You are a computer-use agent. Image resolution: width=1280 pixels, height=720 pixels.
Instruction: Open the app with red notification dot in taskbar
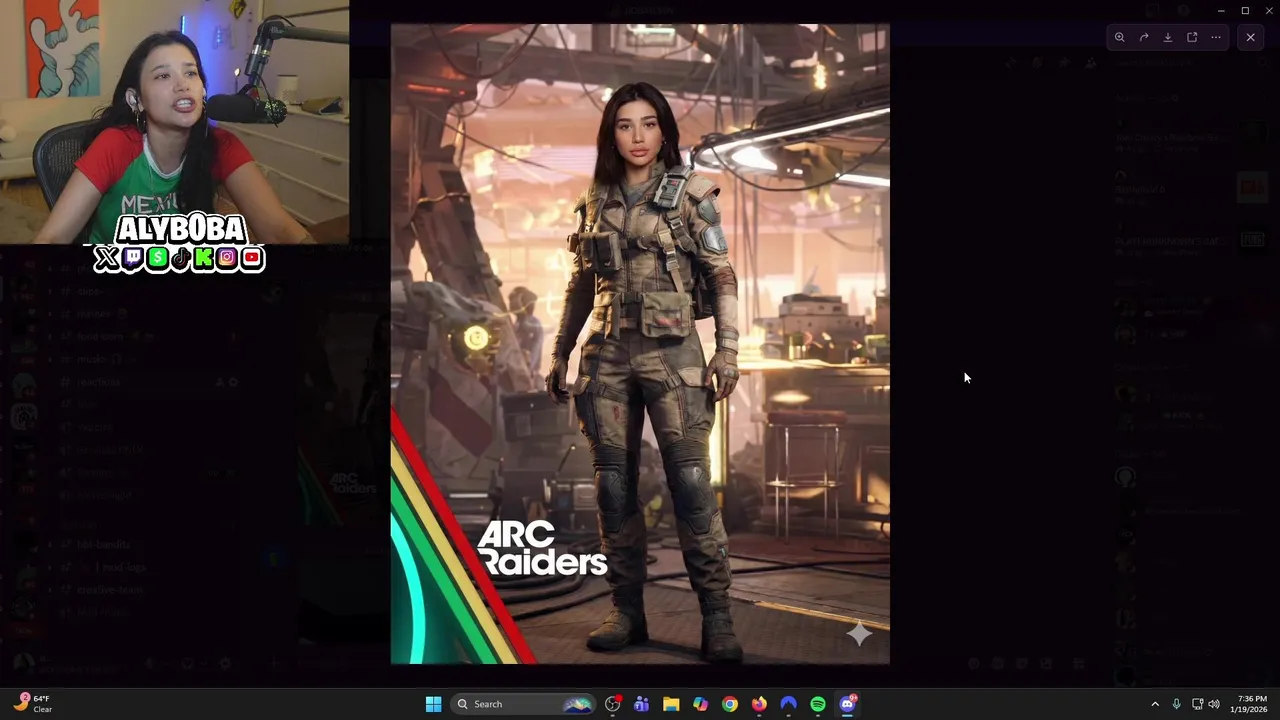[613, 704]
